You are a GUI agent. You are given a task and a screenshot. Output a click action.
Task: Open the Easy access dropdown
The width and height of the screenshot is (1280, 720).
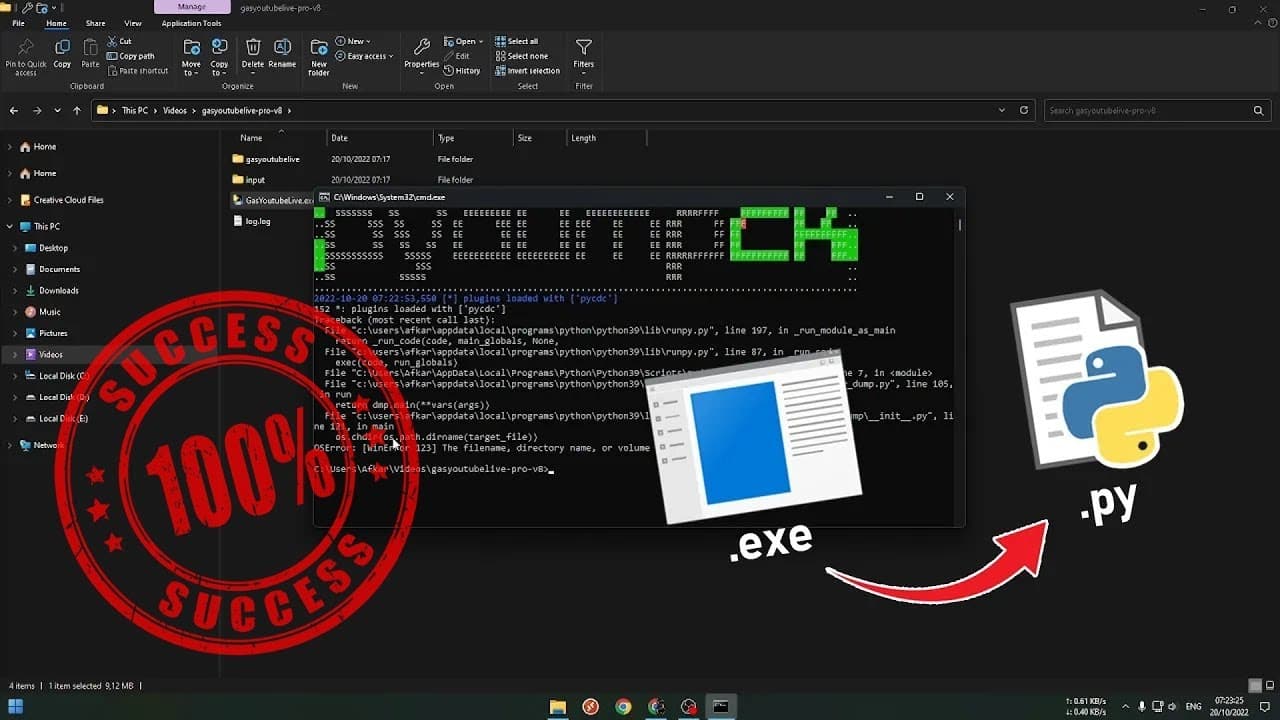click(x=364, y=56)
